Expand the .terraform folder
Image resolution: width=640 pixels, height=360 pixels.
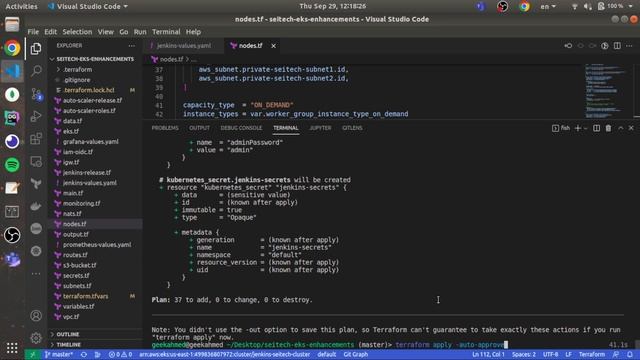77,69
